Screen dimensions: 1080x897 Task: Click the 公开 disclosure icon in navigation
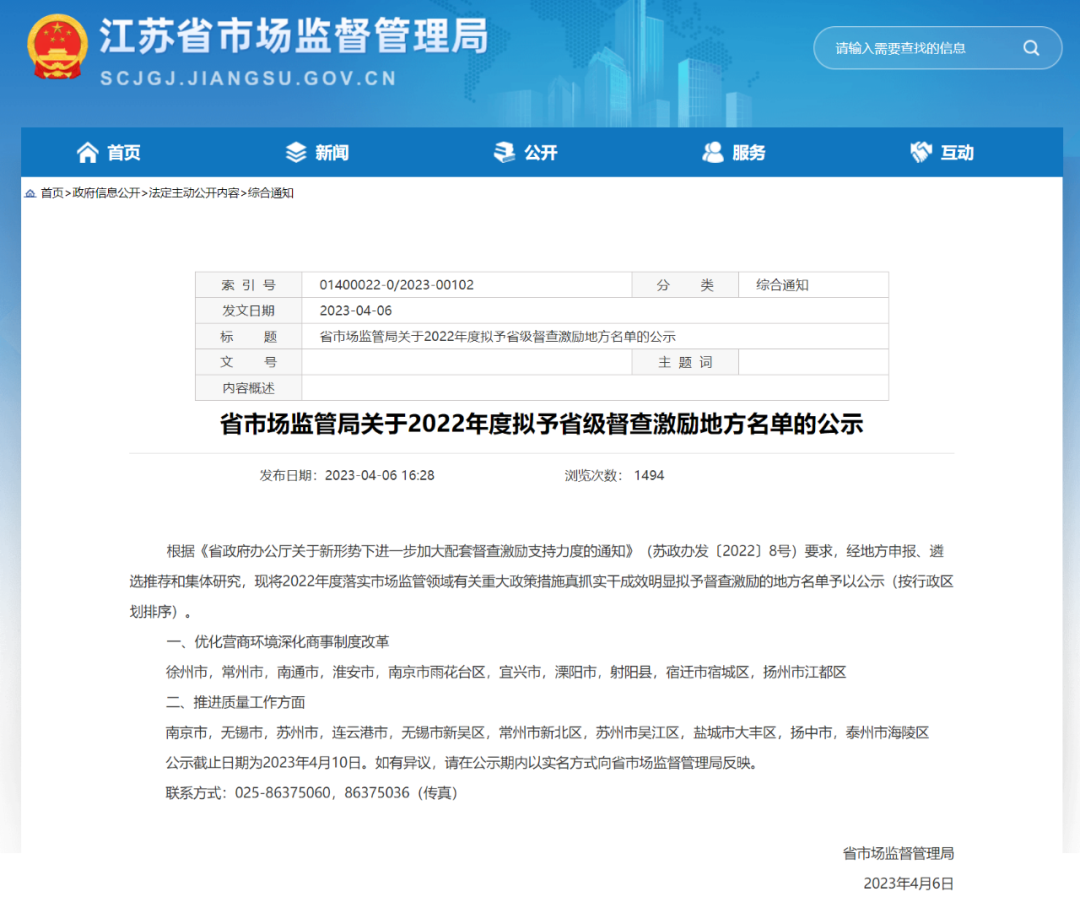[x=505, y=152]
